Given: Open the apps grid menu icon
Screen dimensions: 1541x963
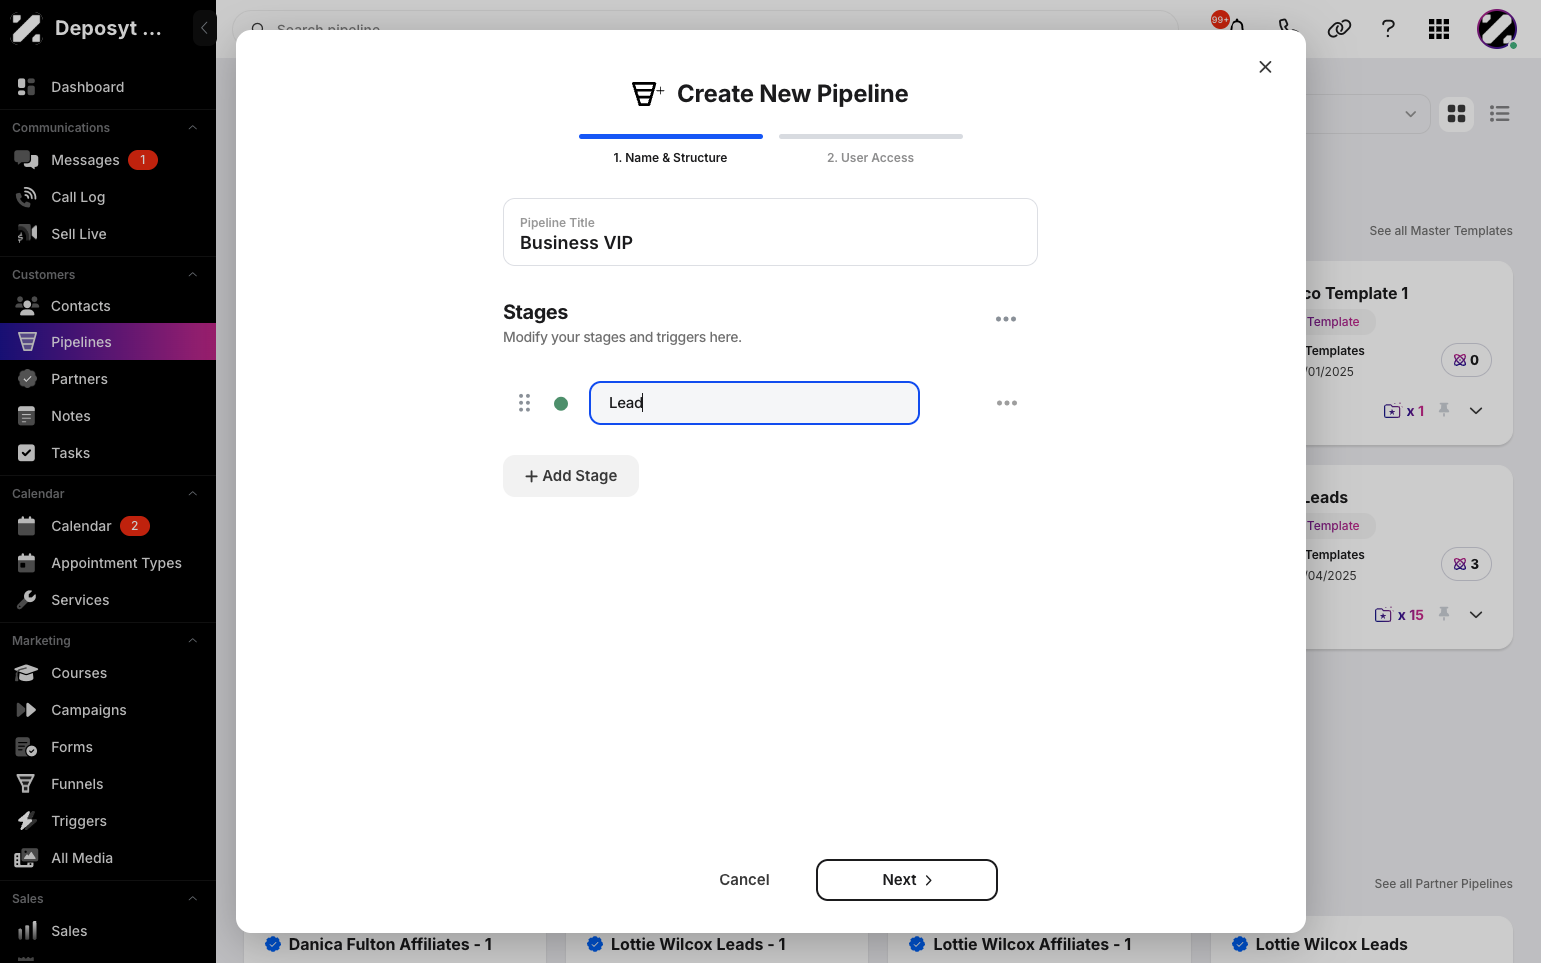Looking at the screenshot, I should pyautogui.click(x=1439, y=29).
